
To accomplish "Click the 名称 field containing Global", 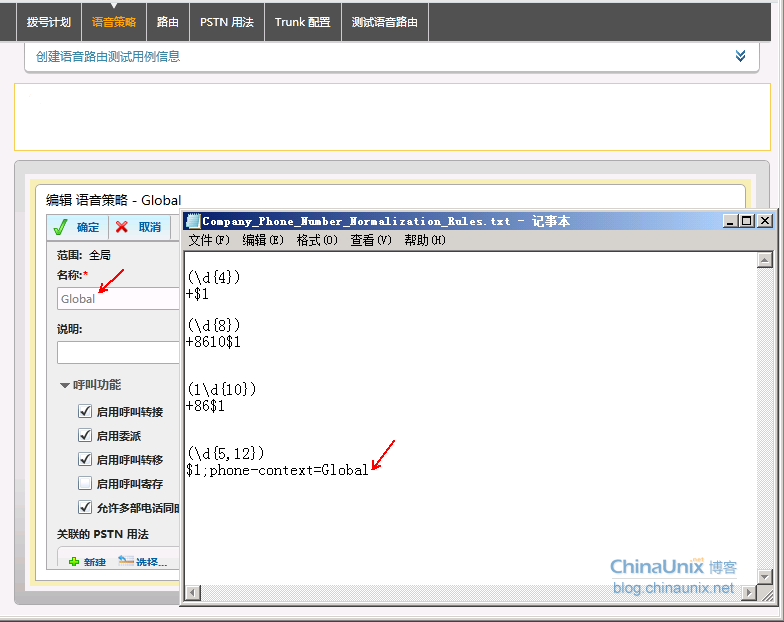I will point(118,298).
